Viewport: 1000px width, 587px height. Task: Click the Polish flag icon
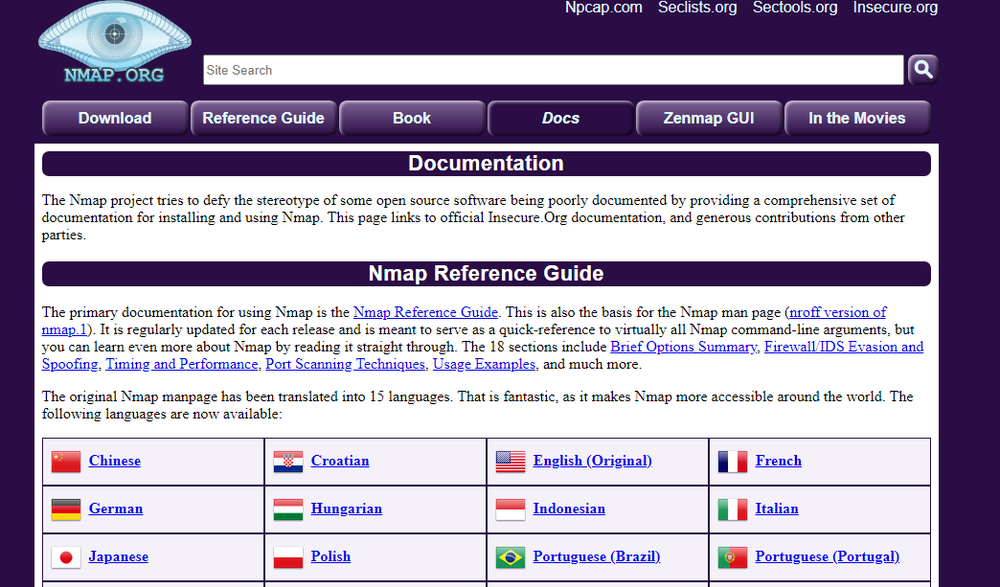click(x=288, y=557)
